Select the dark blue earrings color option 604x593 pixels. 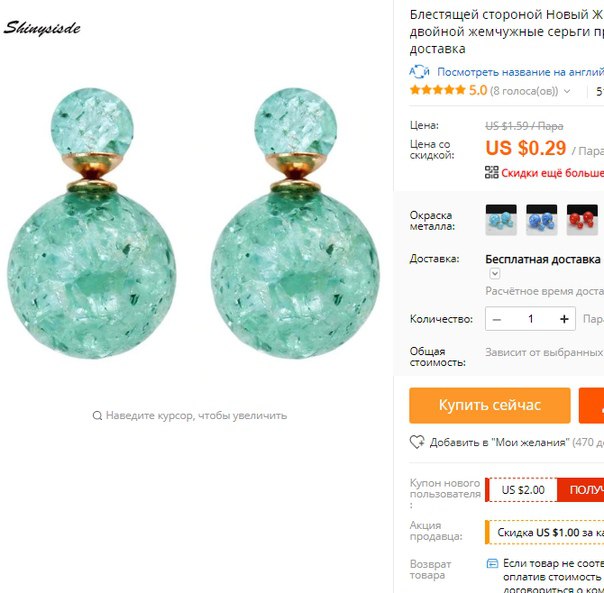coord(542,220)
